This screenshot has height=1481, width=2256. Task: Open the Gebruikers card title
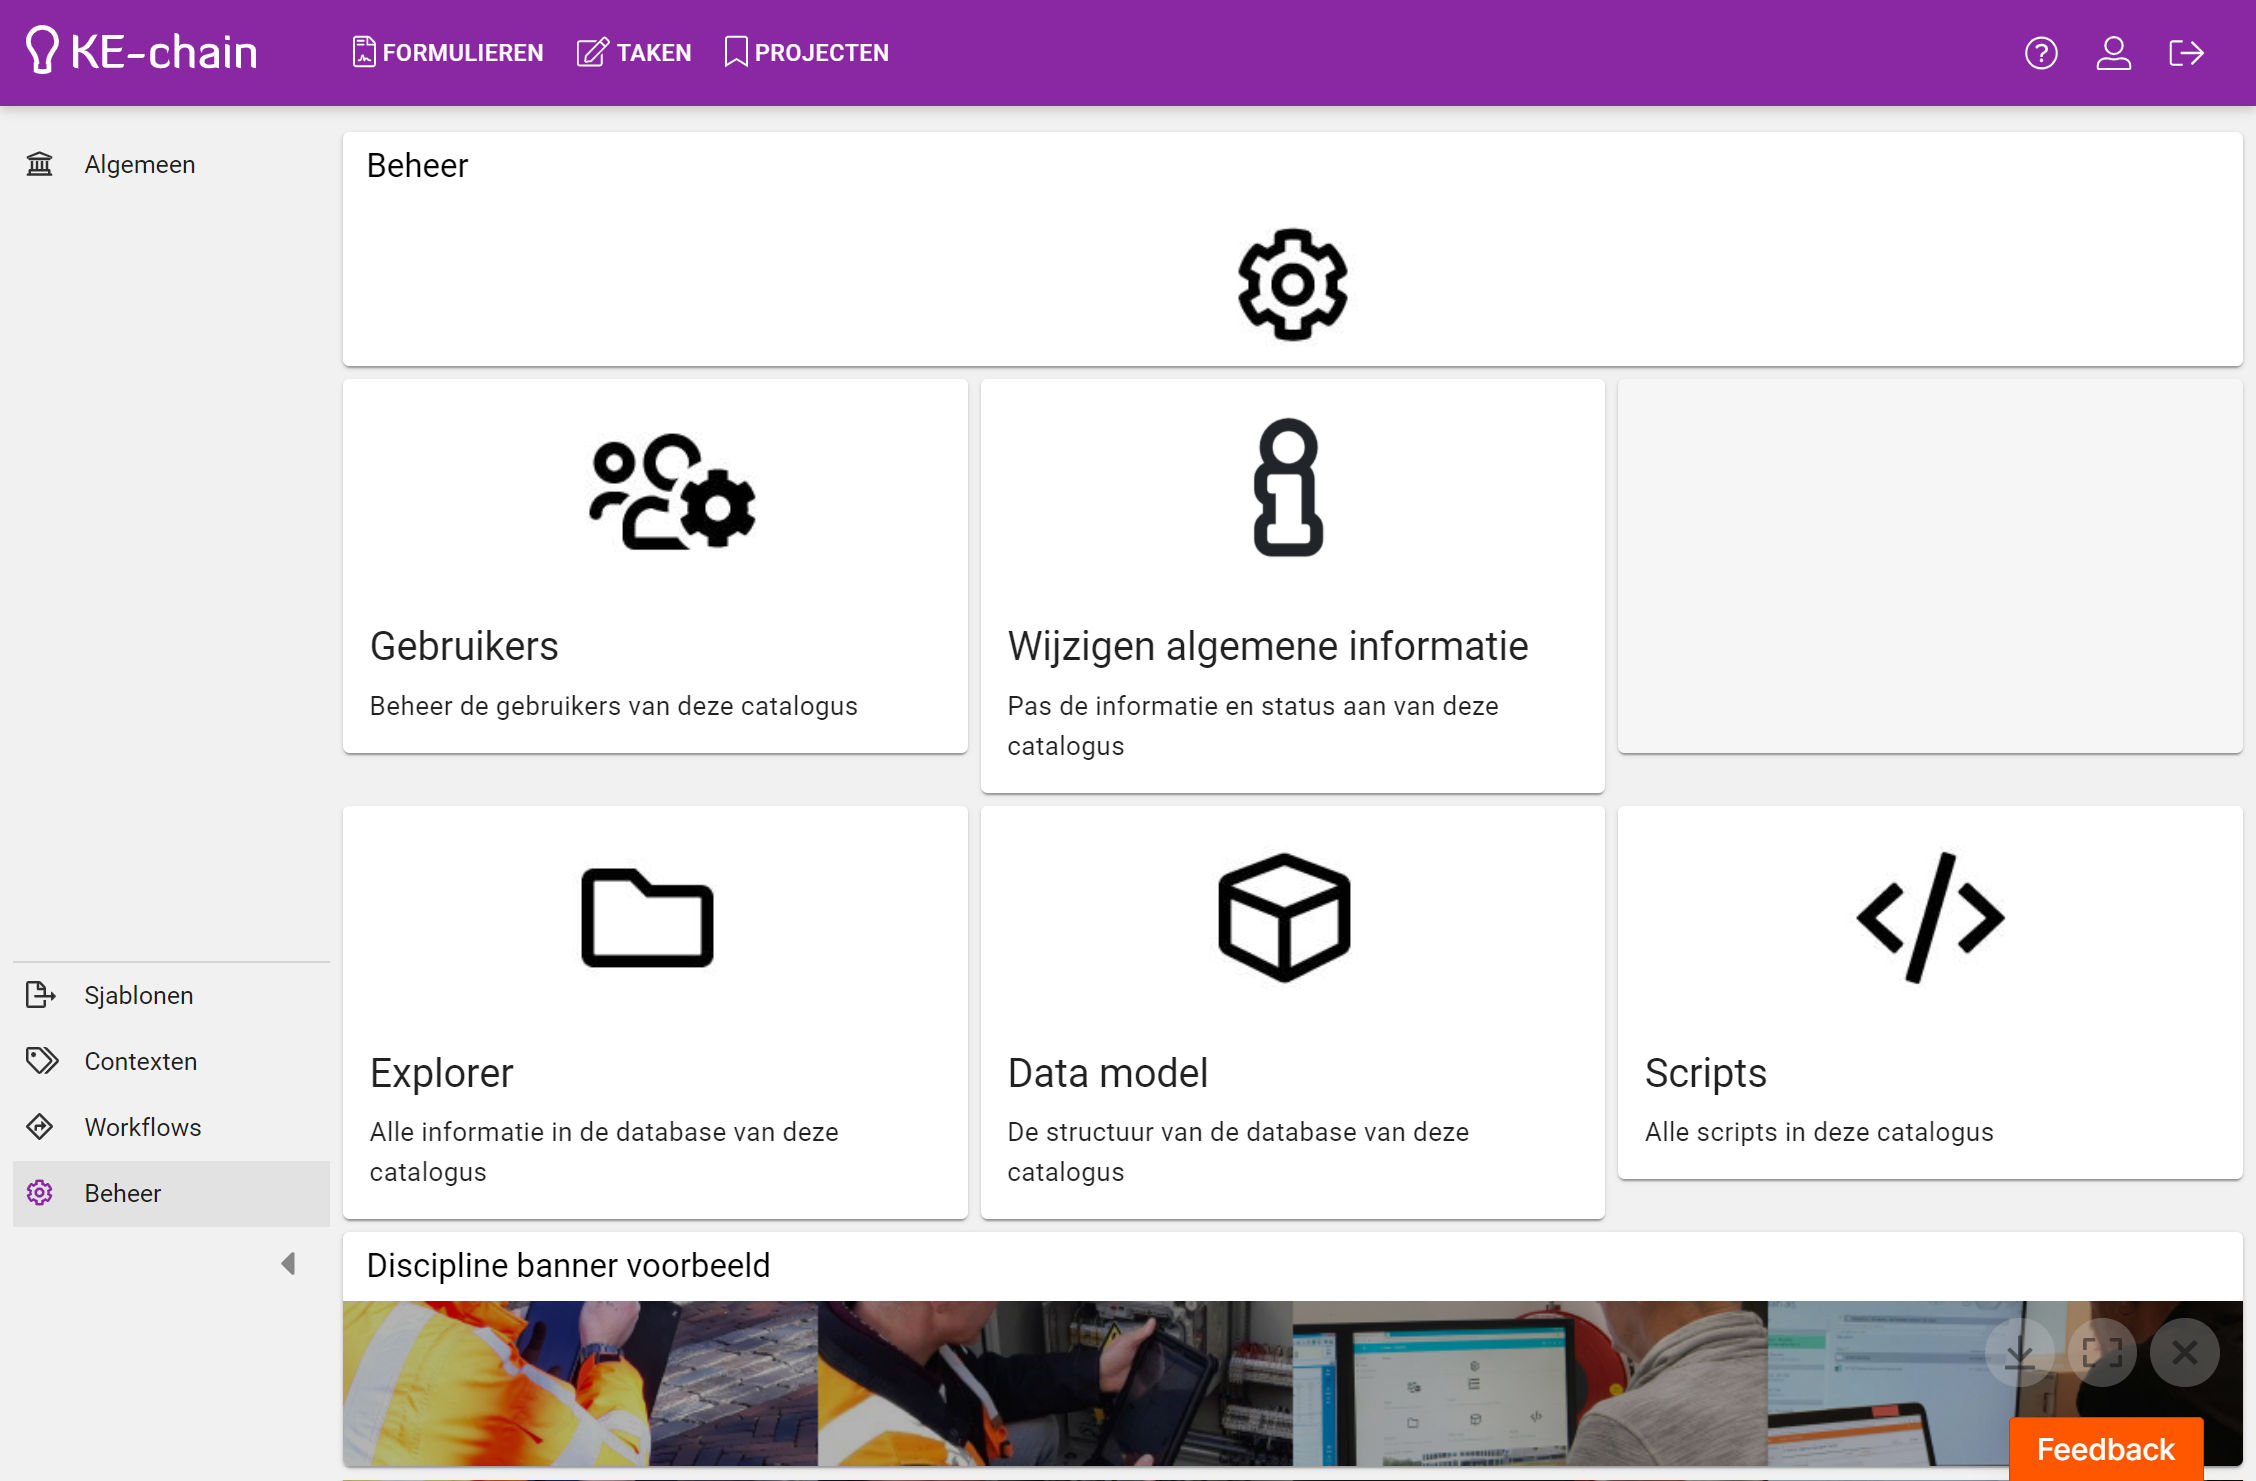tap(464, 646)
